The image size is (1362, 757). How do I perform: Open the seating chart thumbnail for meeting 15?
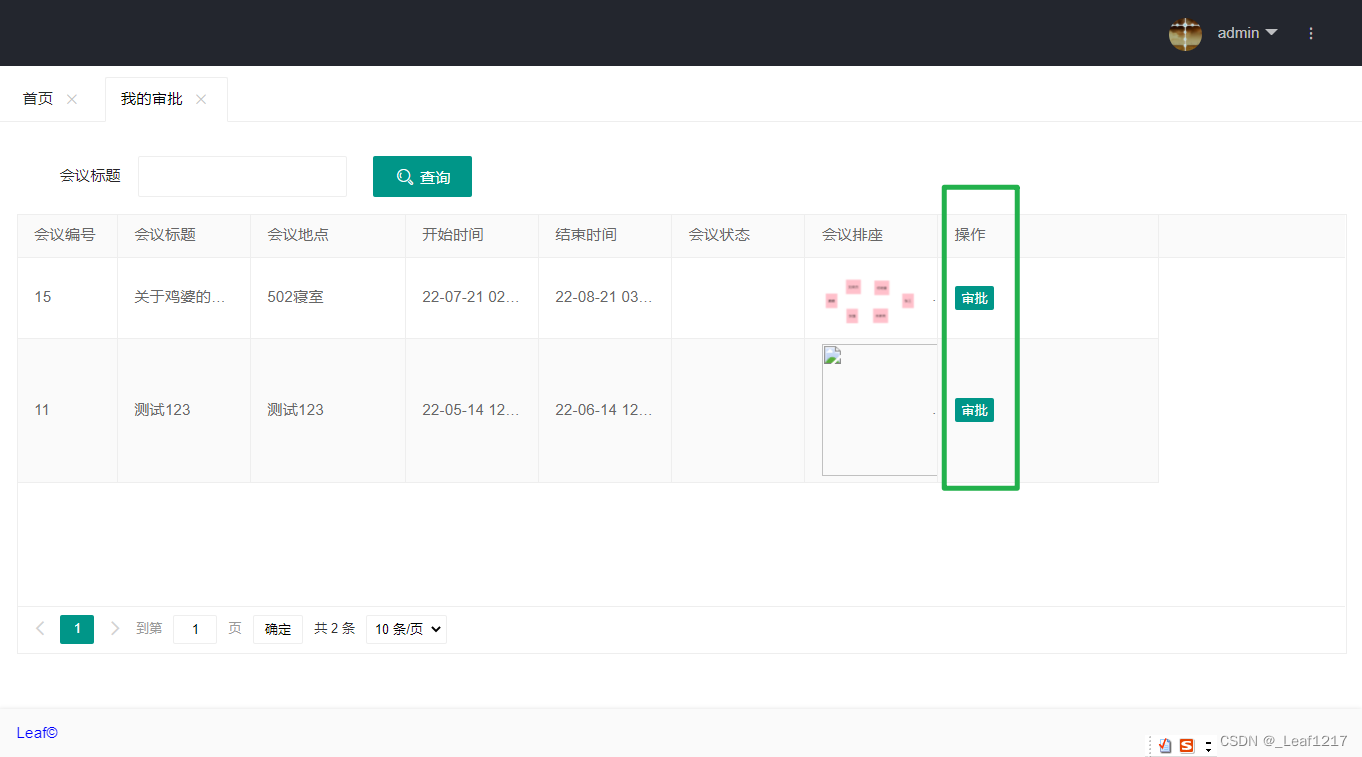click(870, 300)
